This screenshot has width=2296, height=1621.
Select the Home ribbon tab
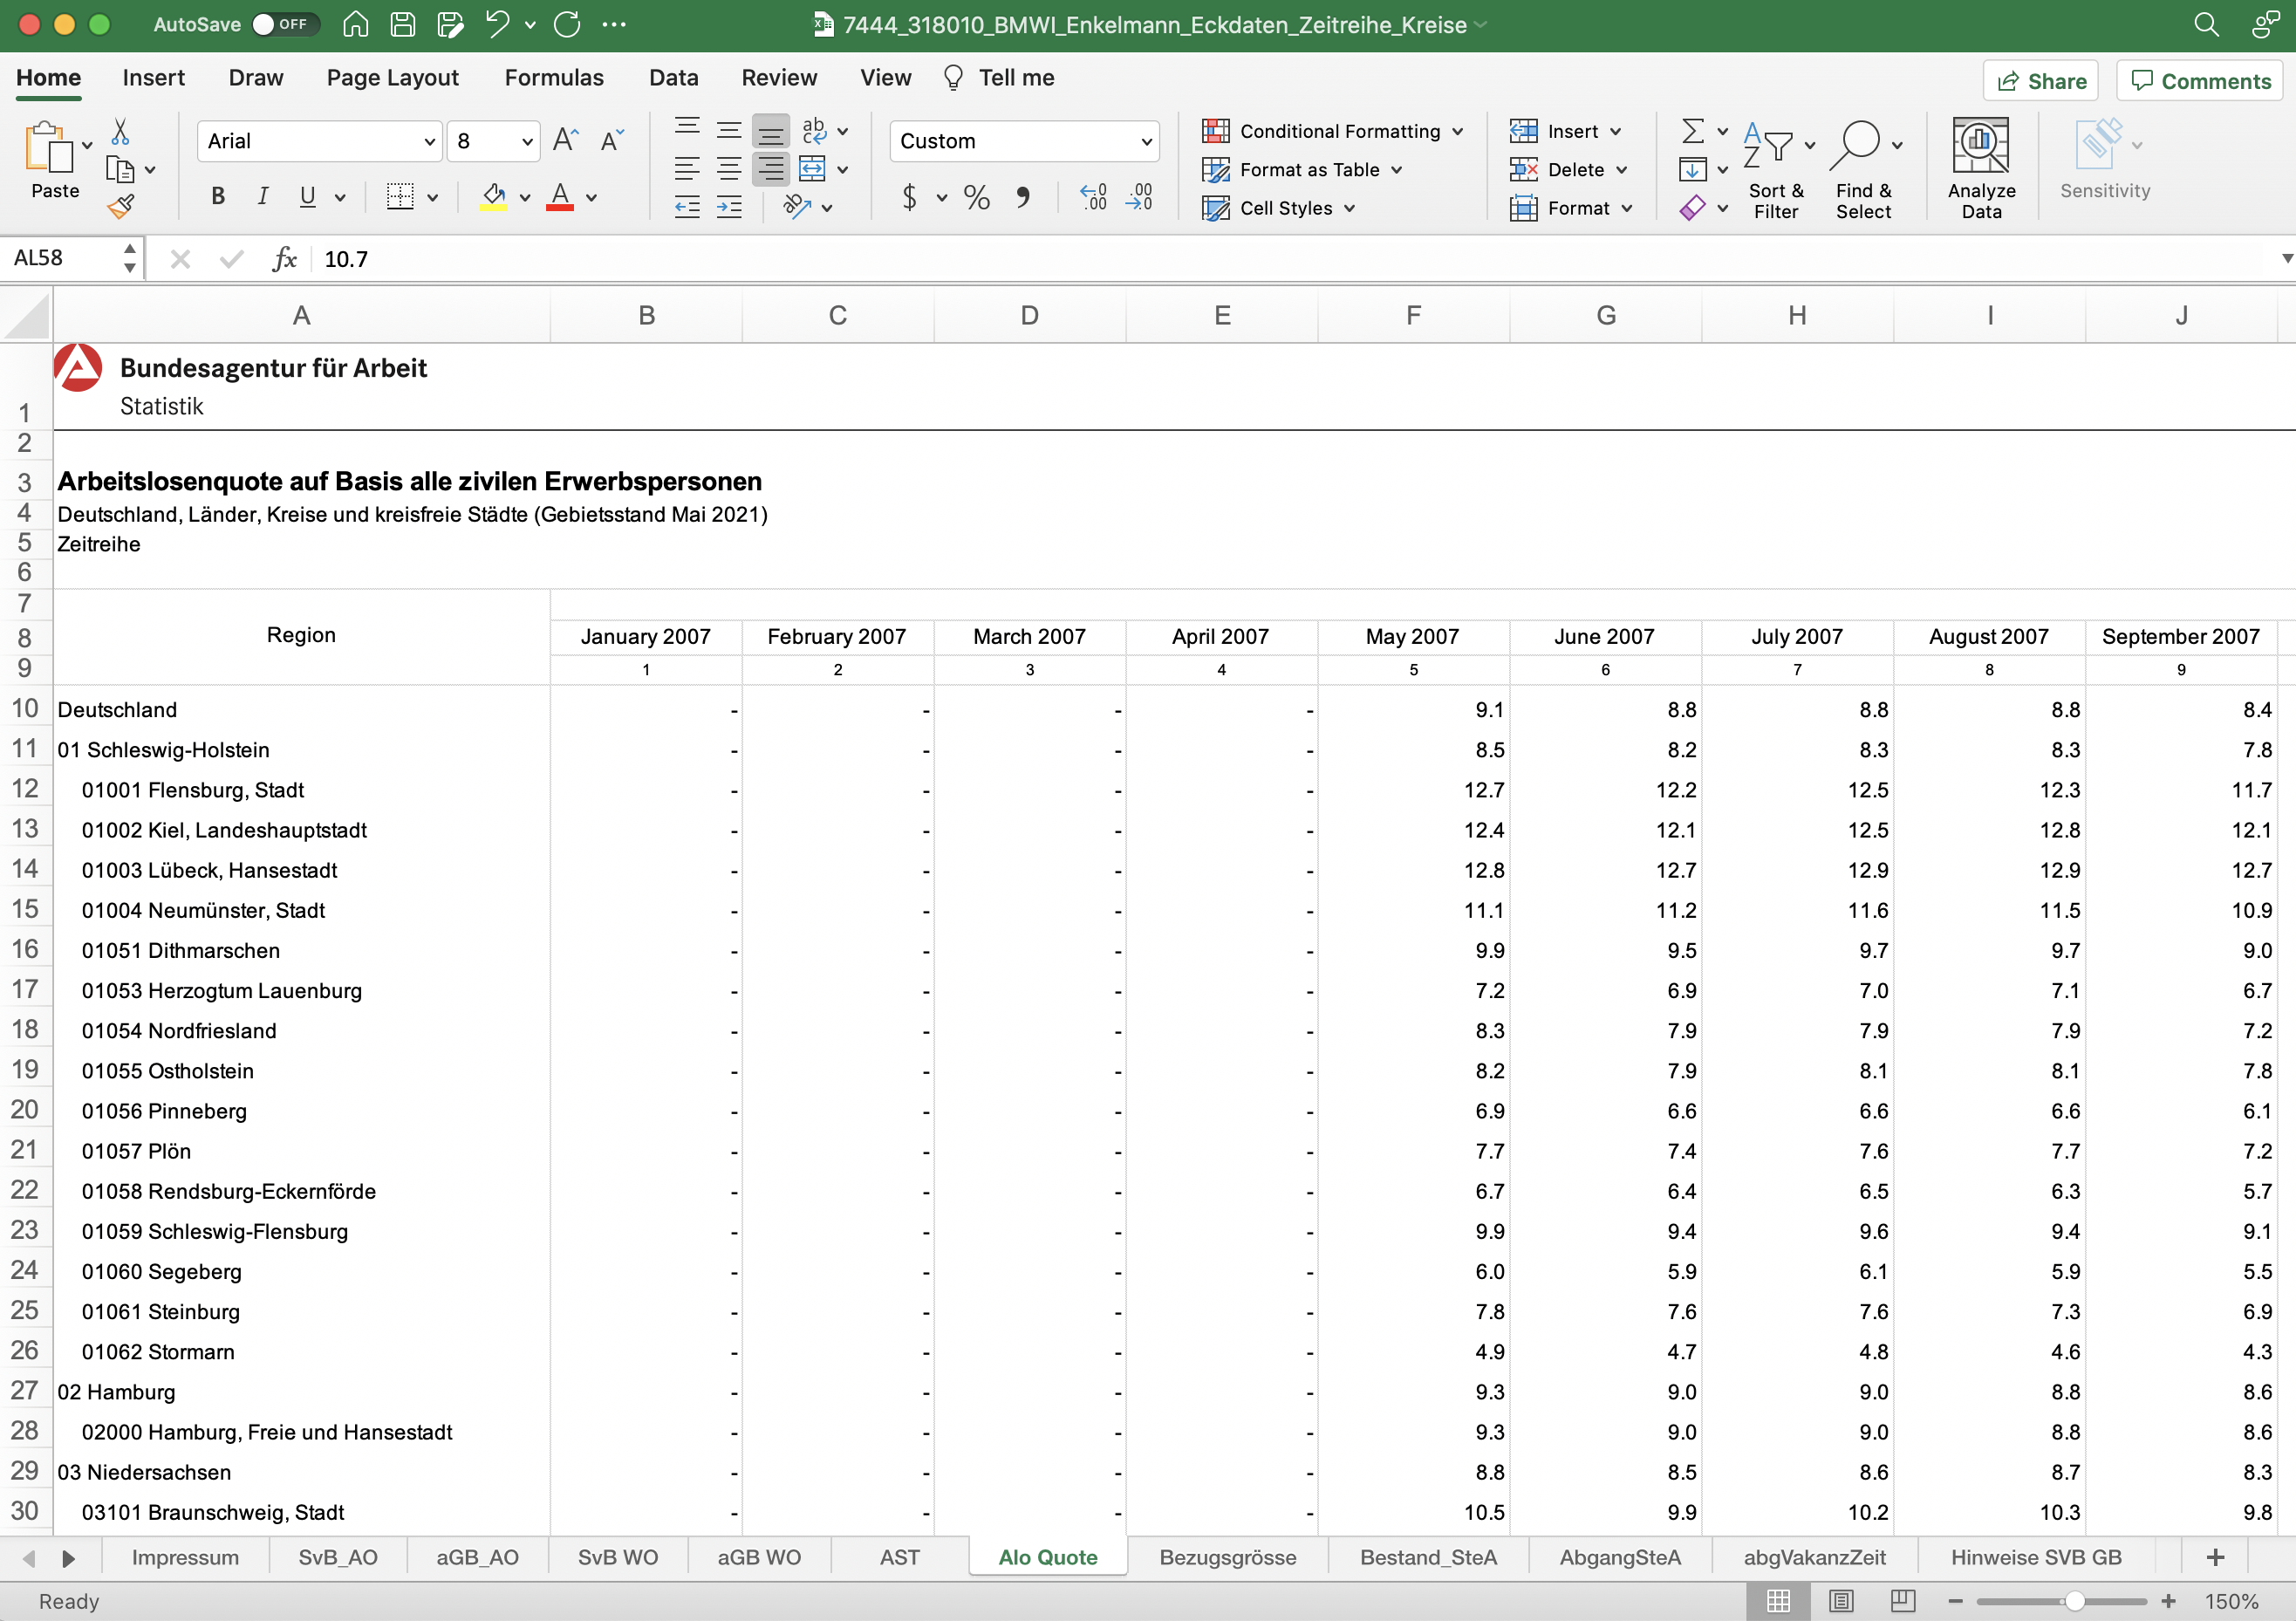click(51, 77)
